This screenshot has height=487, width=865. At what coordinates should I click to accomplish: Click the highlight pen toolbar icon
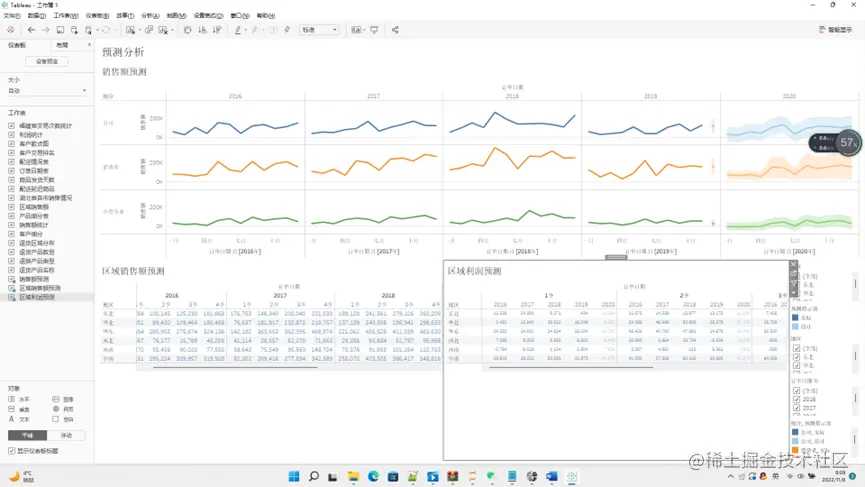click(x=238, y=30)
